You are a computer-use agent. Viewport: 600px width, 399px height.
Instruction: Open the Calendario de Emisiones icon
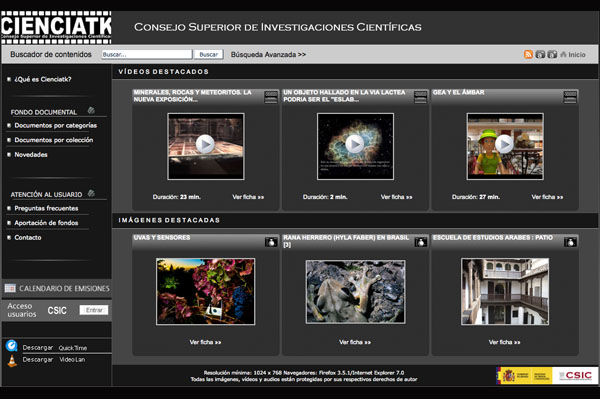(x=10, y=288)
